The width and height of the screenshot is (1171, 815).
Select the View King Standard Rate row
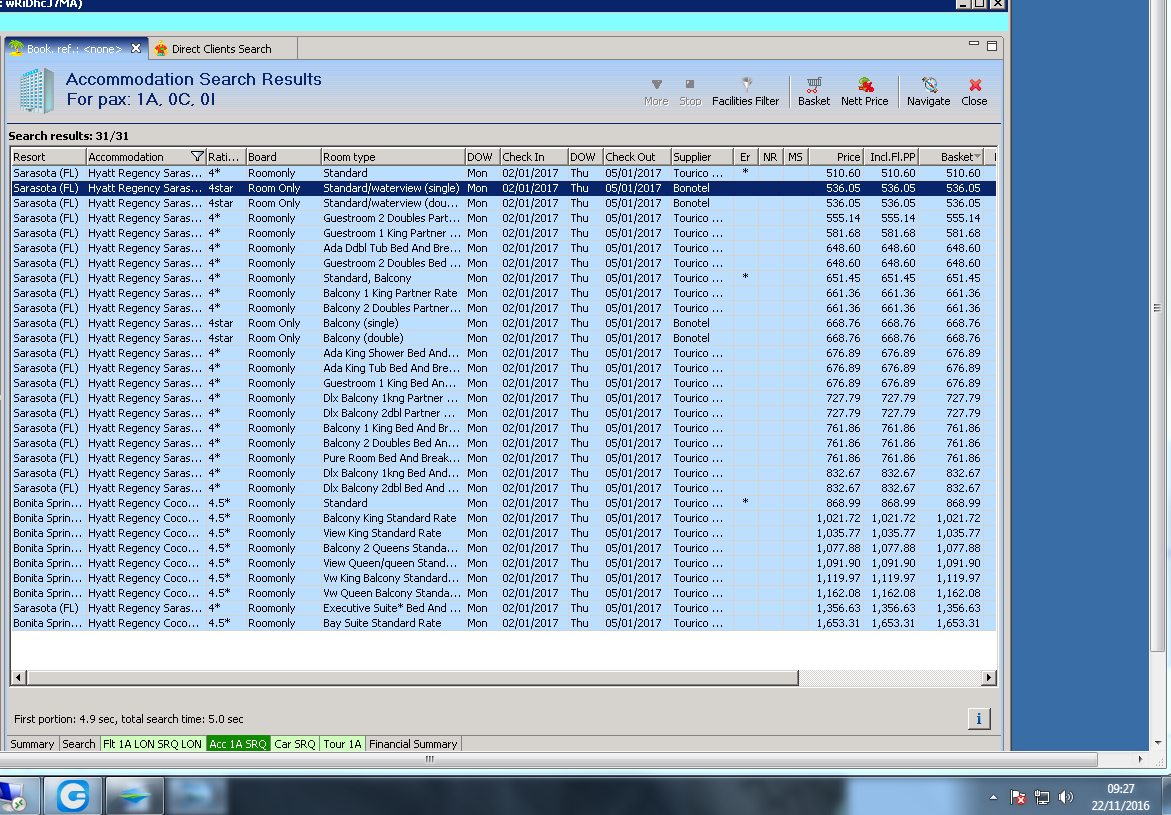pos(503,533)
